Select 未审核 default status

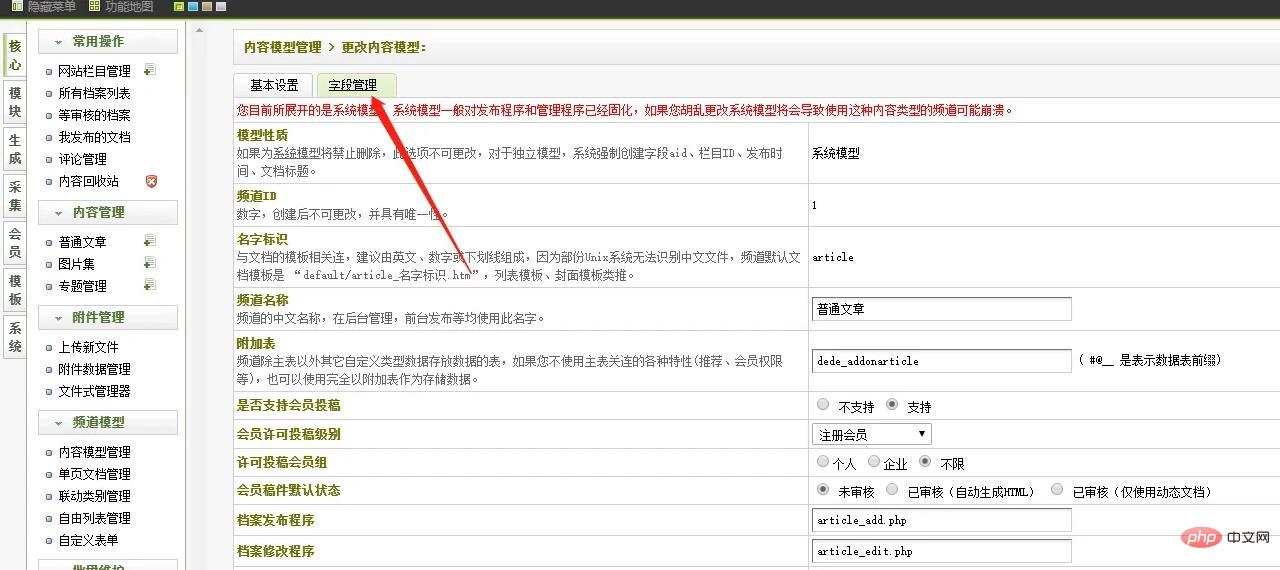823,490
